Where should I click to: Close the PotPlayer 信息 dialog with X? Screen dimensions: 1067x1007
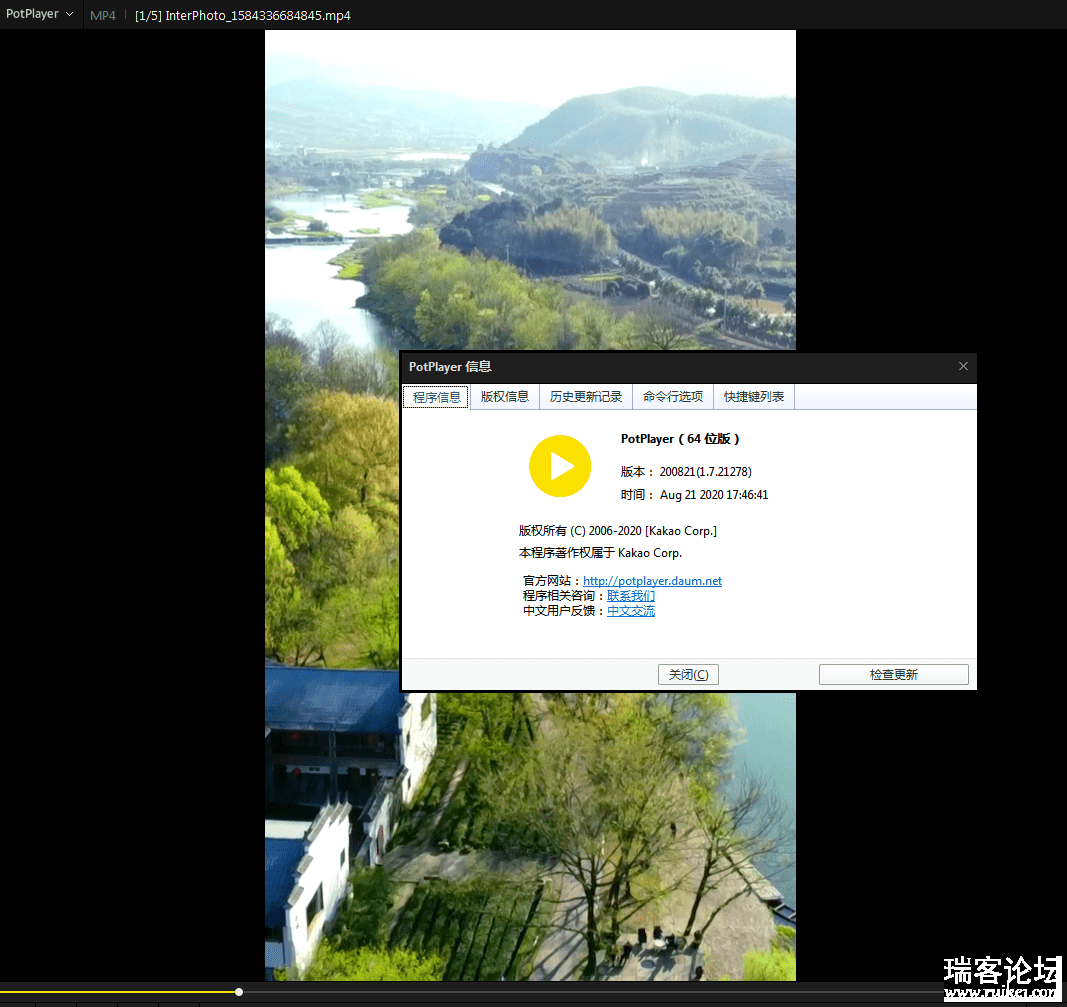[963, 366]
